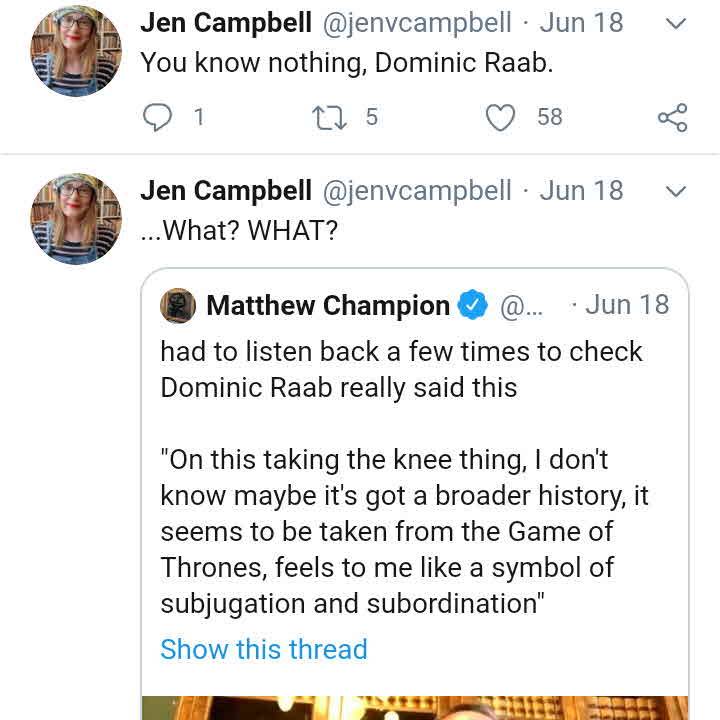Click Matthew Champion's small profile picture
Image resolution: width=720 pixels, height=720 pixels.
[x=177, y=305]
